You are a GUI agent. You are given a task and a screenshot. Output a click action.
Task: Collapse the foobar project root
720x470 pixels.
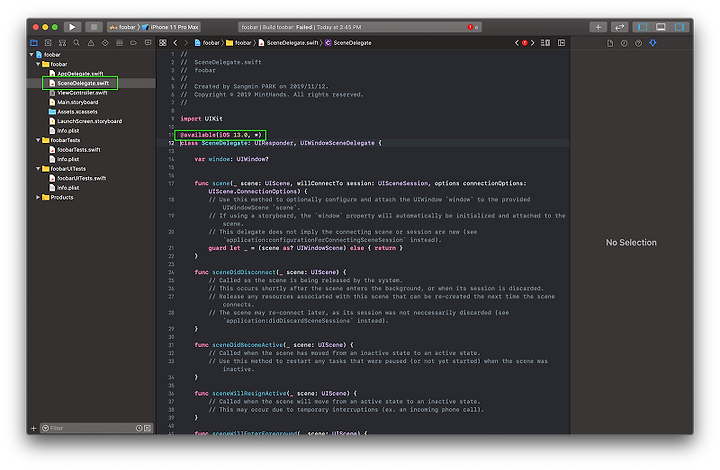click(31, 55)
